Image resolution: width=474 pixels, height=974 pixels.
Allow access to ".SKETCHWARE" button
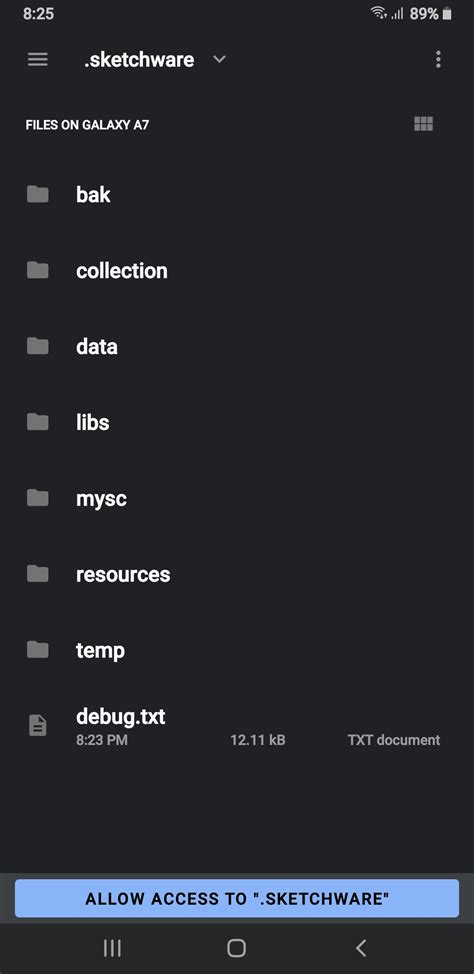tap(237, 898)
